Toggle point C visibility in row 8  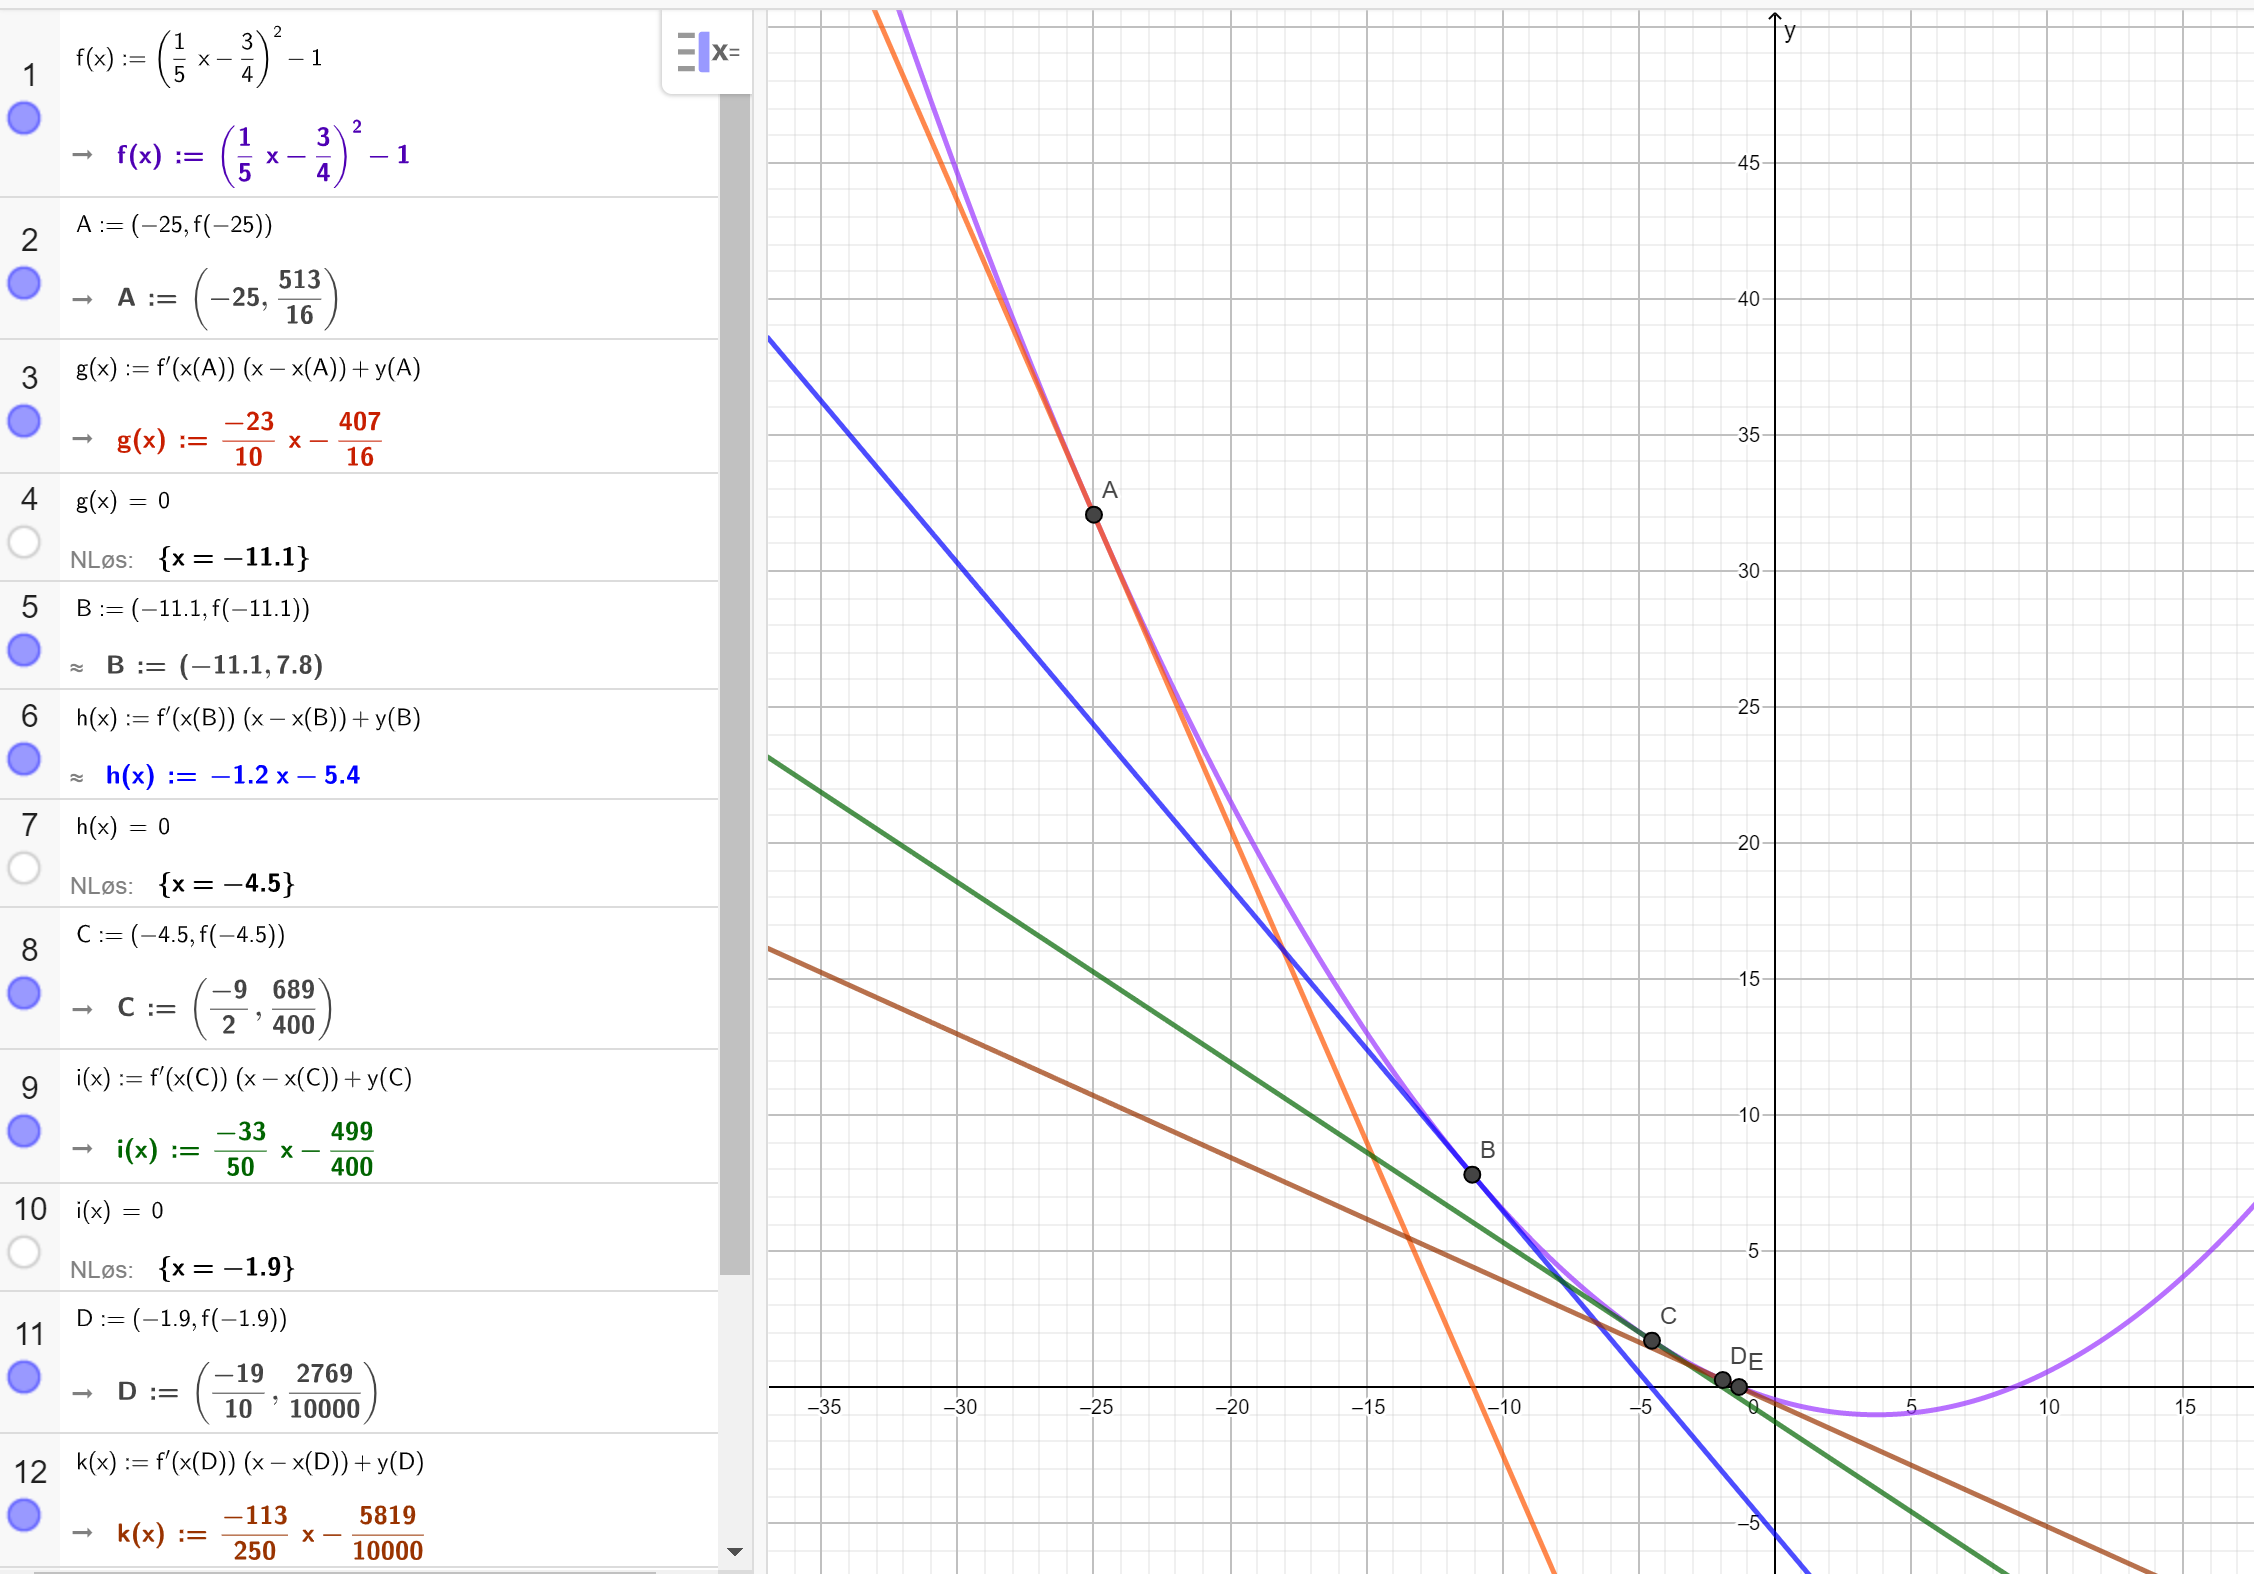pyautogui.click(x=24, y=993)
